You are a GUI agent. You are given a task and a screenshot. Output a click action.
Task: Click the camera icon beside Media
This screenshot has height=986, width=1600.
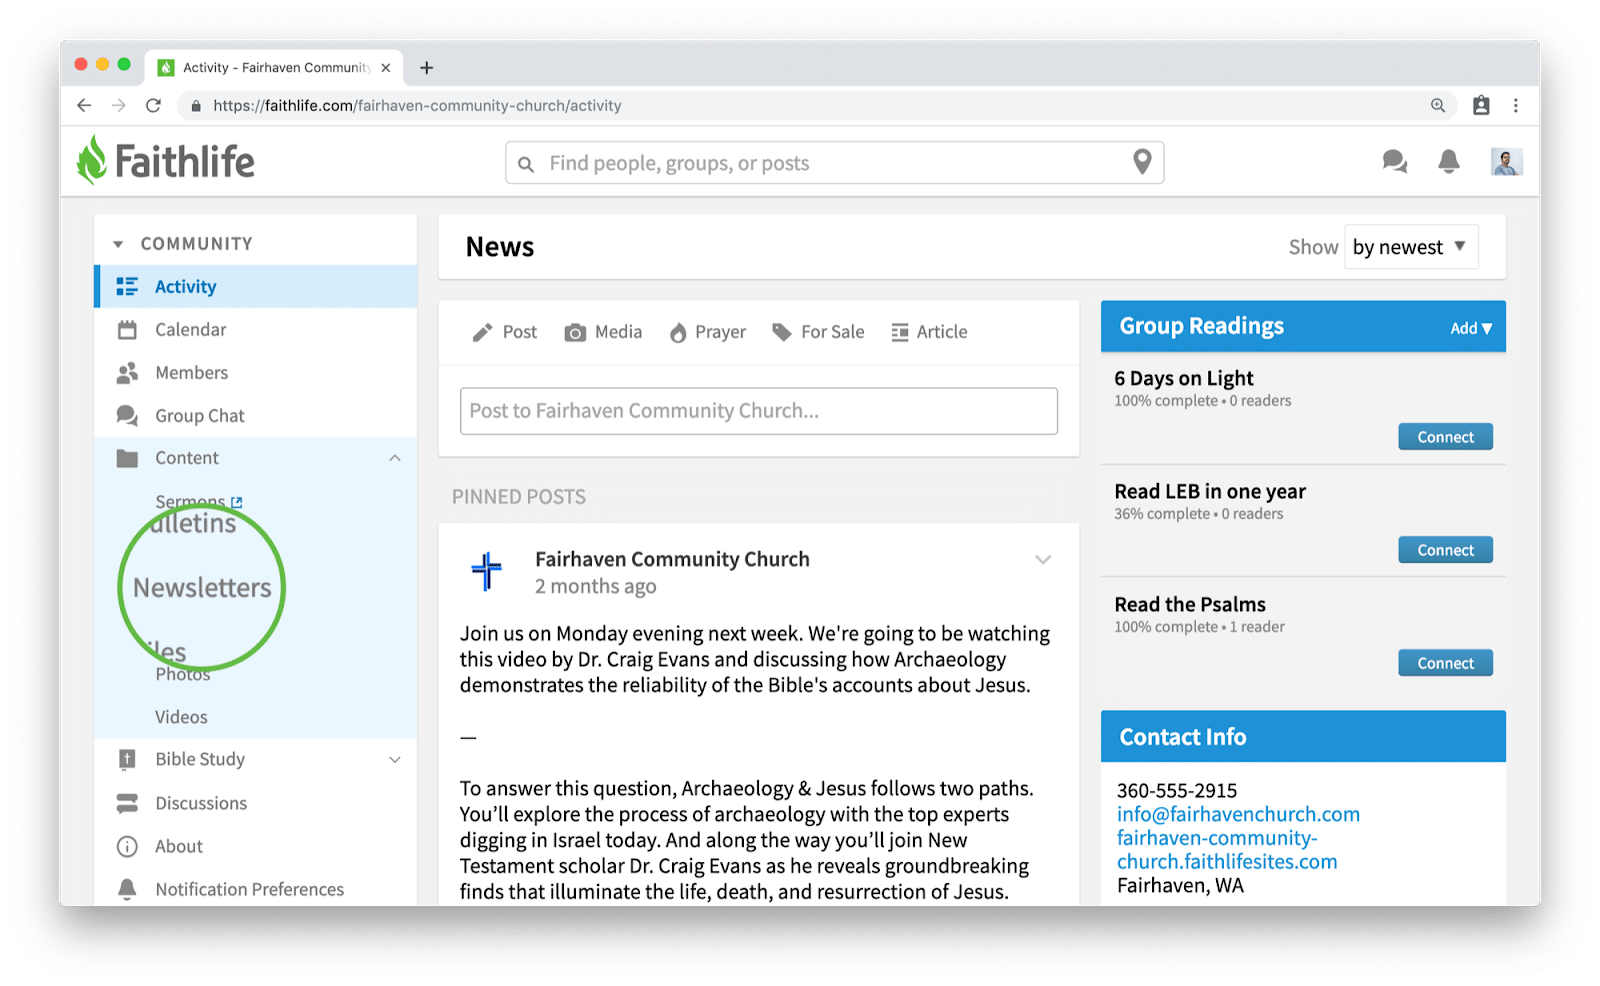pos(575,333)
